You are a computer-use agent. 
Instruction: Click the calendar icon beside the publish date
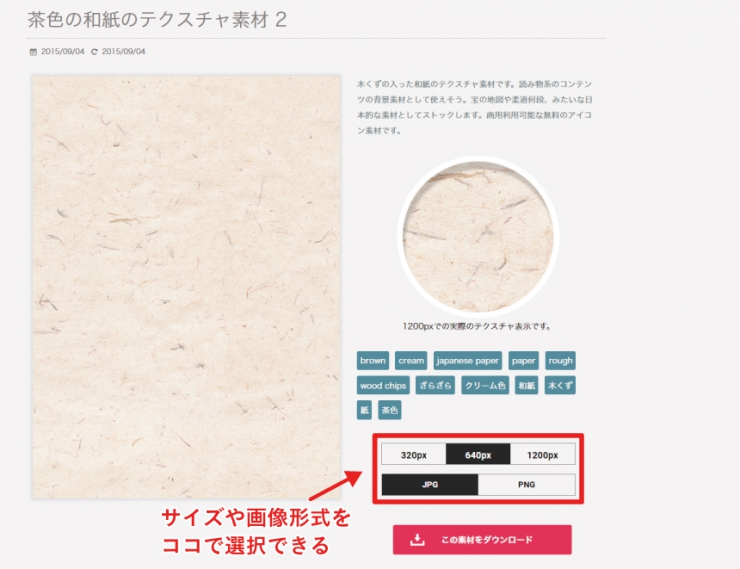pyautogui.click(x=33, y=51)
